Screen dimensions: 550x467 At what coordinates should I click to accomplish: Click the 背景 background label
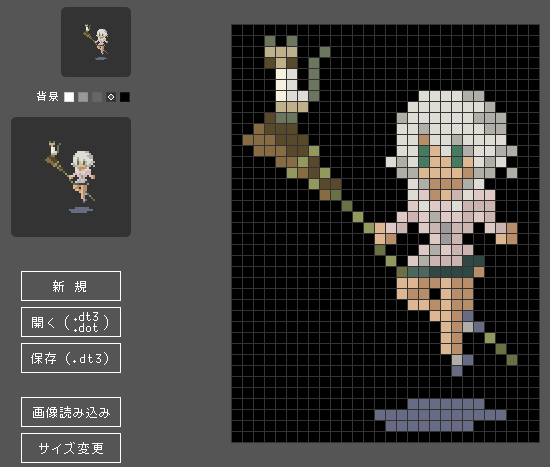(48, 96)
